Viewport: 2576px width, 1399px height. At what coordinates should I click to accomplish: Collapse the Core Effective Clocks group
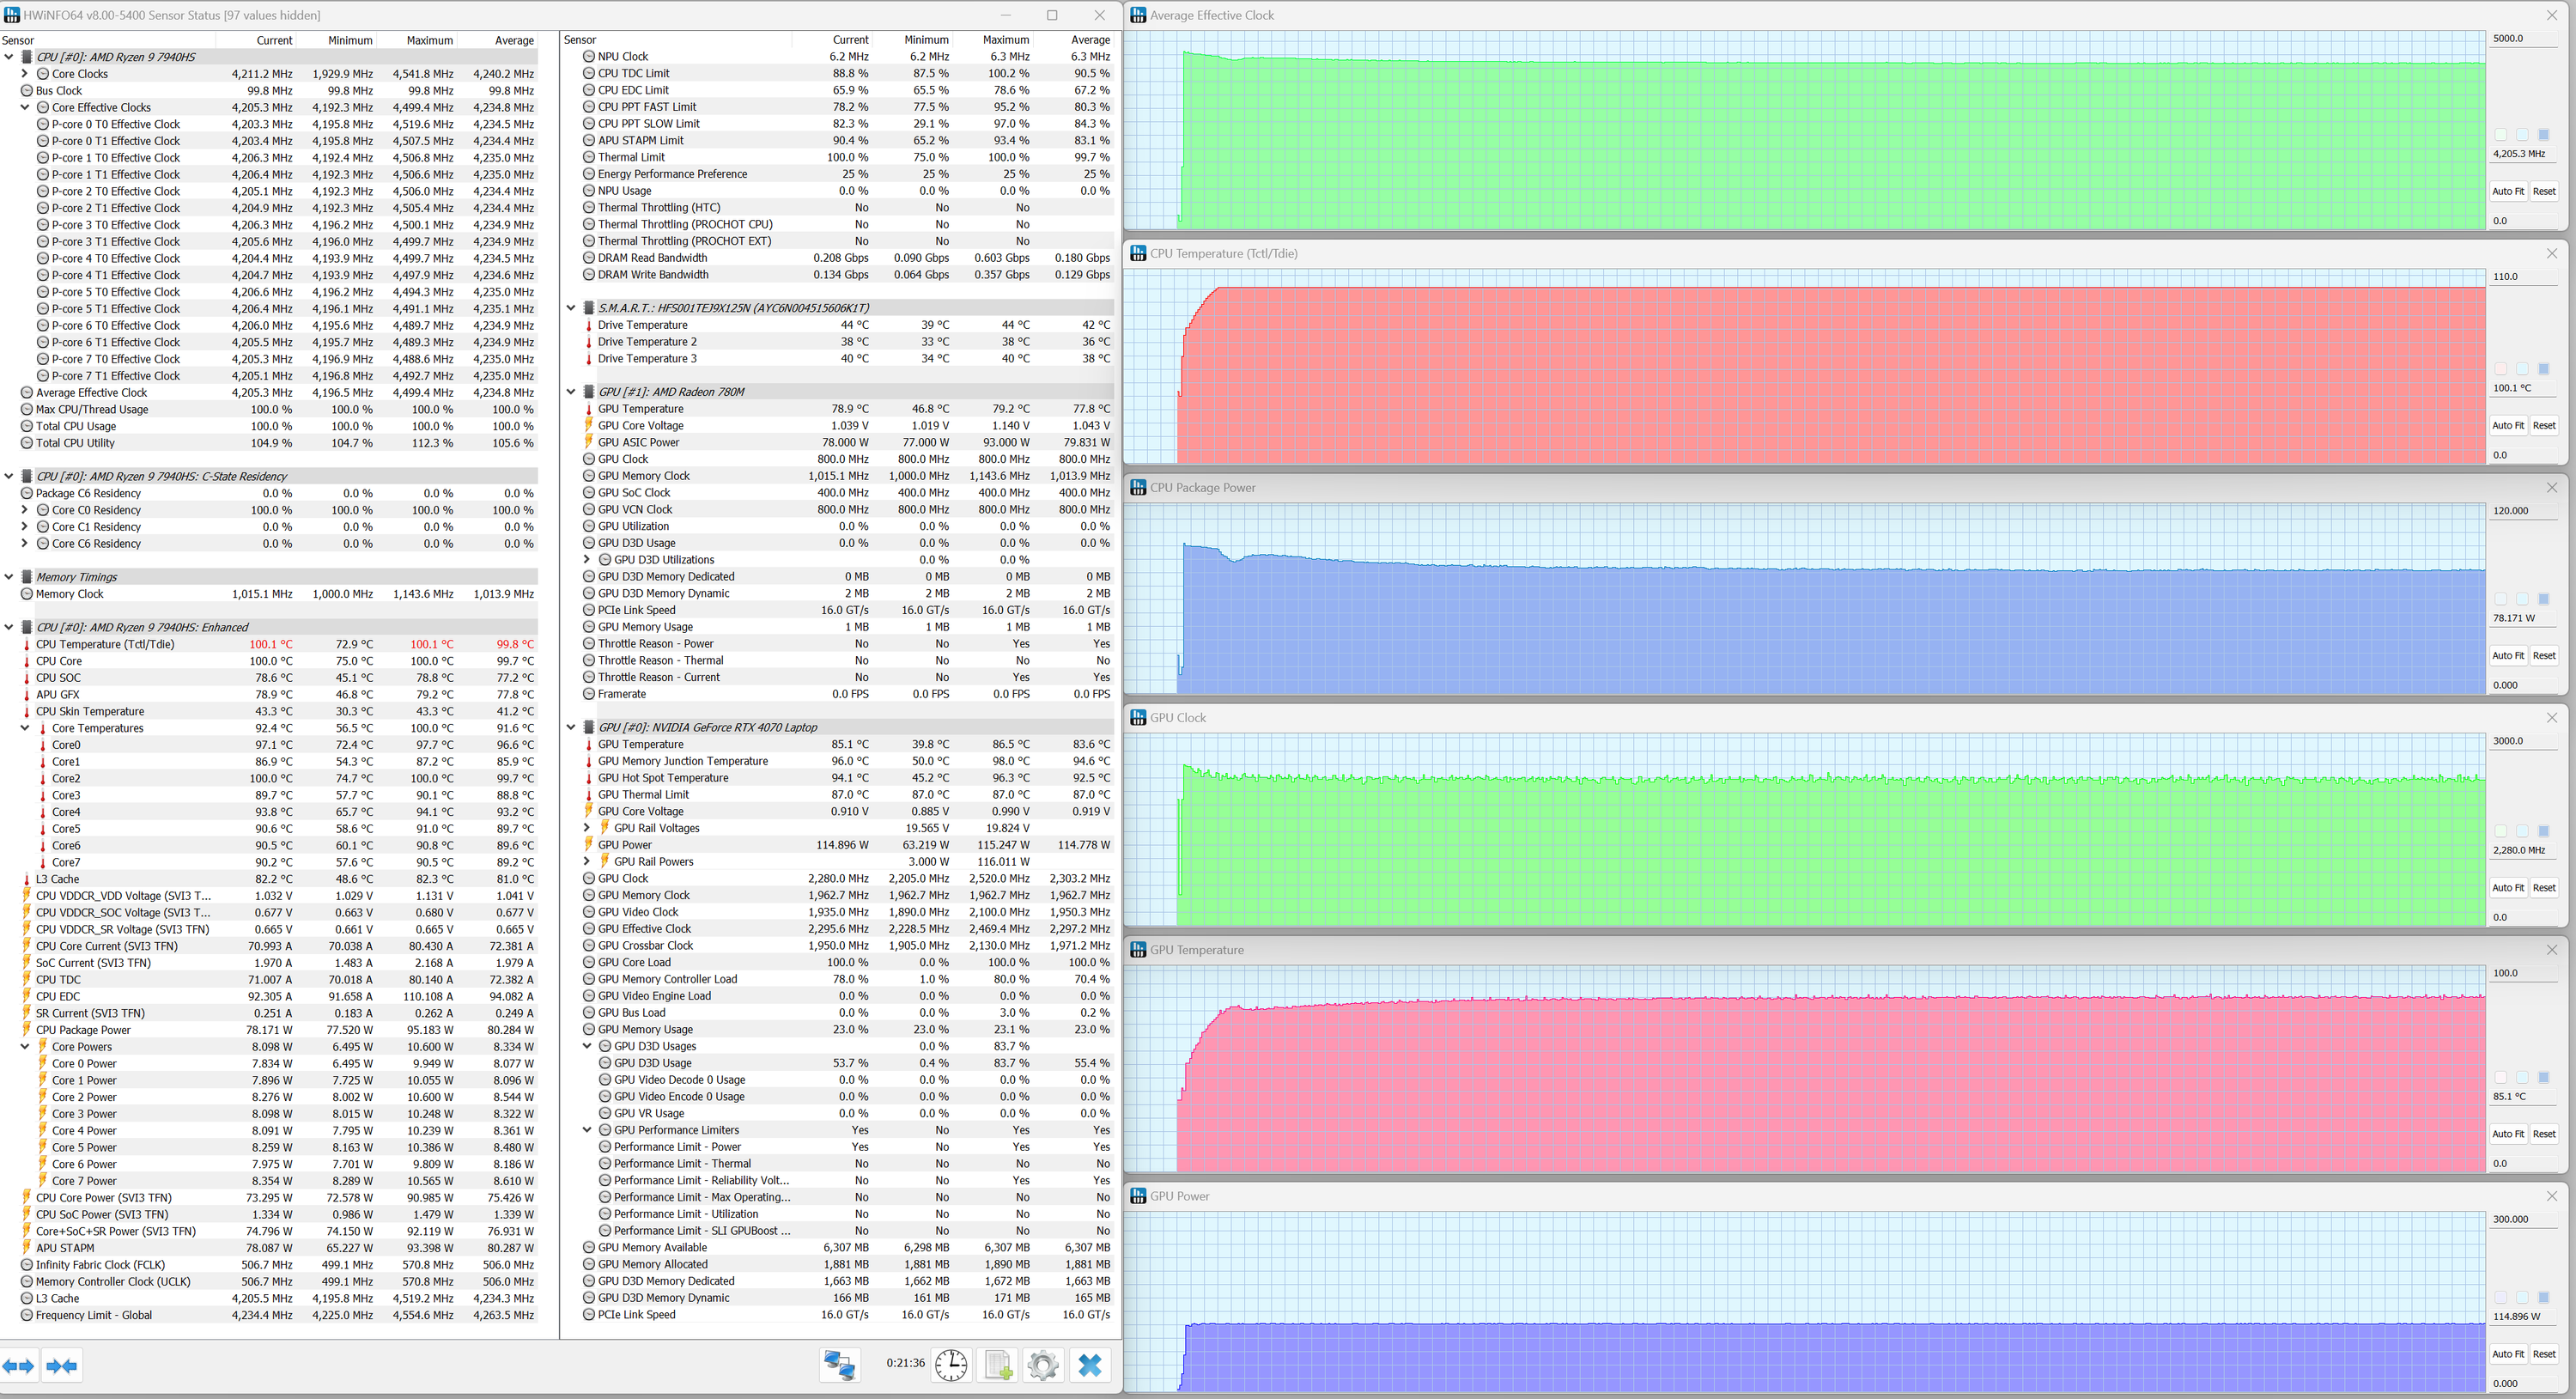click(25, 108)
